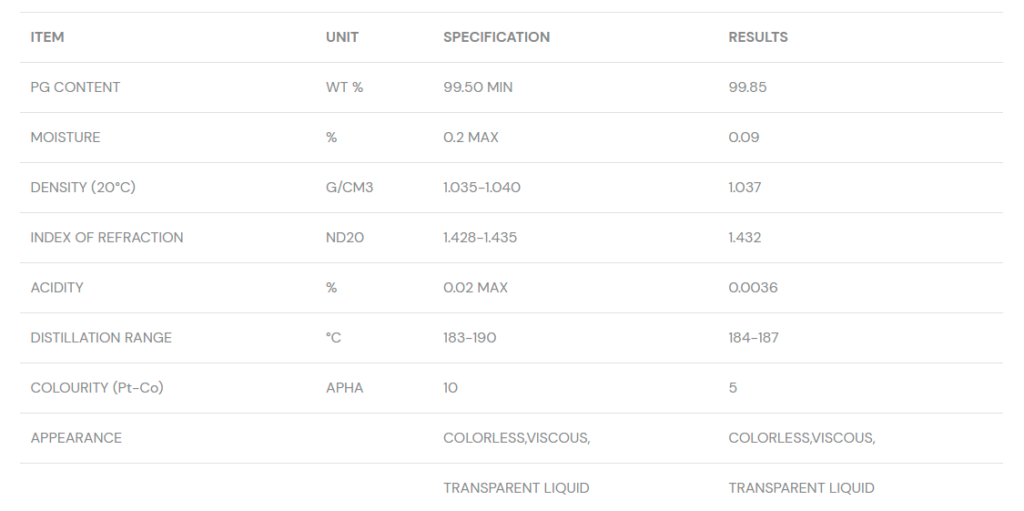Click the G/CM3 unit cell
This screenshot has width=1024, height=511.
(x=349, y=187)
